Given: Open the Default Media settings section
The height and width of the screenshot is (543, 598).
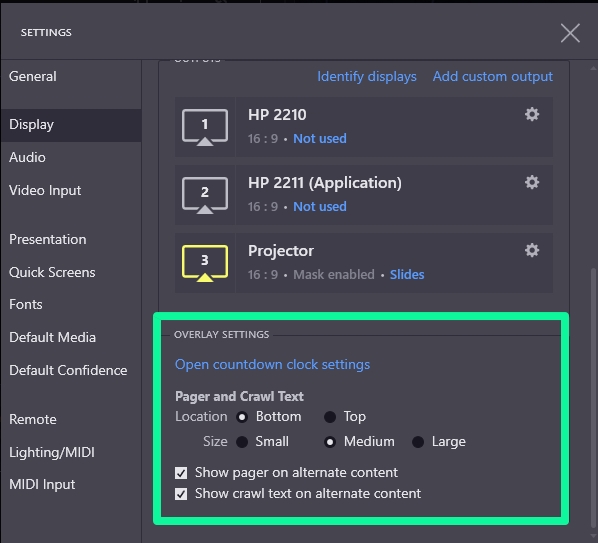Looking at the screenshot, I should pyautogui.click(x=71, y=337).
